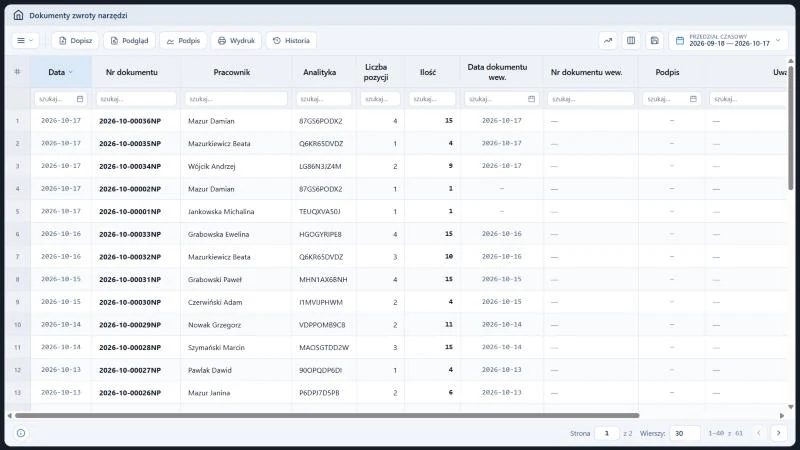Focus the Data filter search field
Viewport: 800px width, 450px height.
pos(61,99)
